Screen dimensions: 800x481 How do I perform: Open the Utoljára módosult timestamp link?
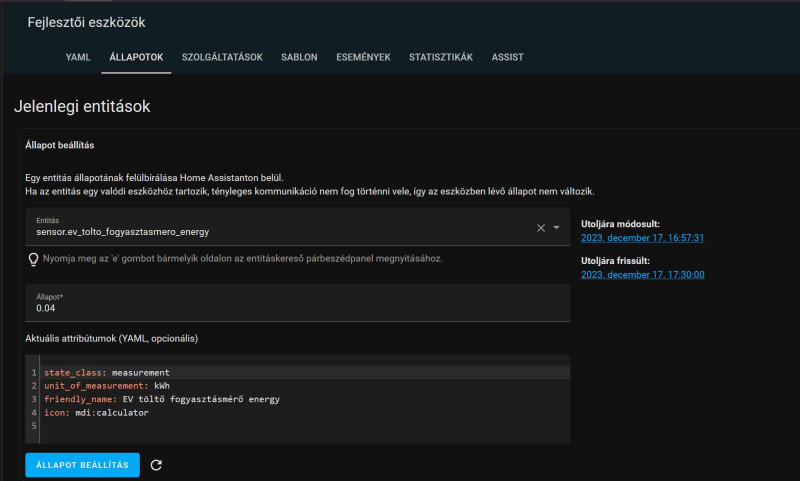click(x=643, y=238)
